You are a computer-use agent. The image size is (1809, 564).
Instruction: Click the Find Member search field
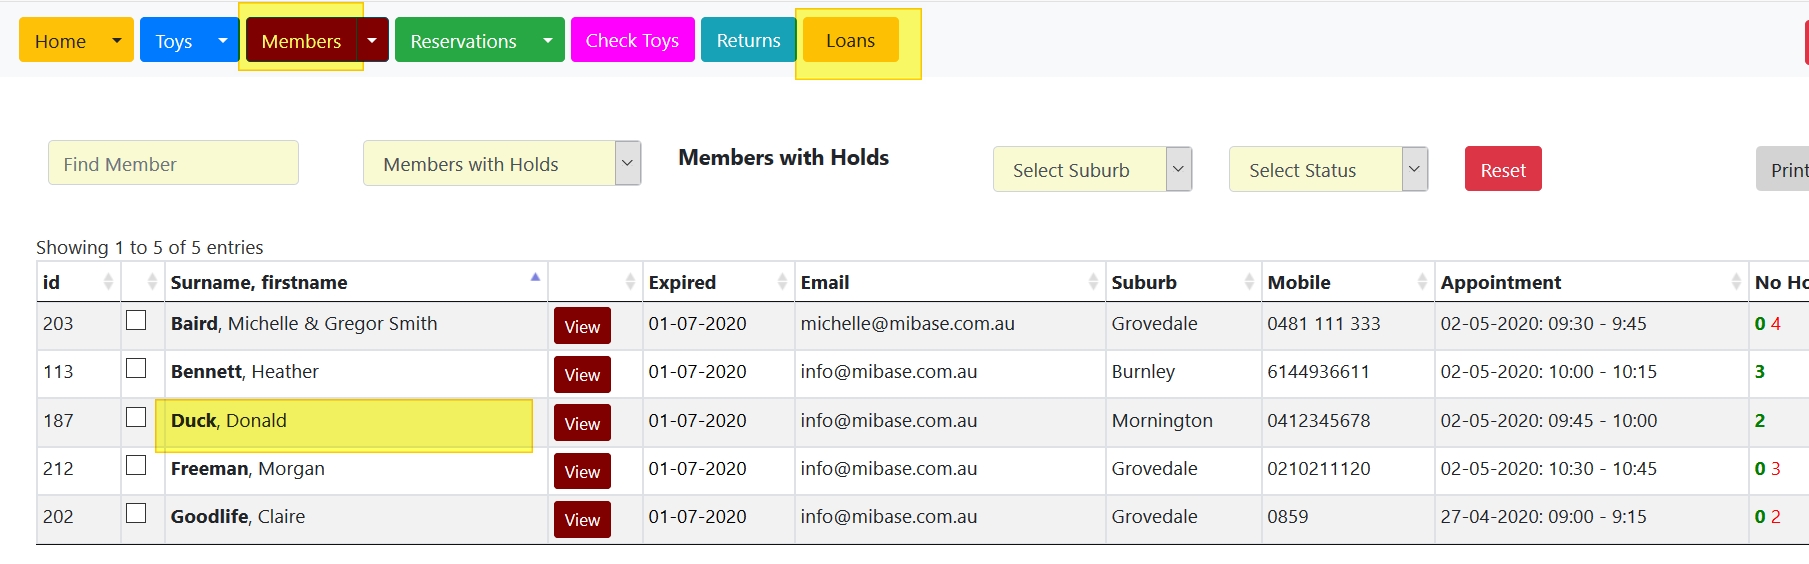pyautogui.click(x=173, y=164)
